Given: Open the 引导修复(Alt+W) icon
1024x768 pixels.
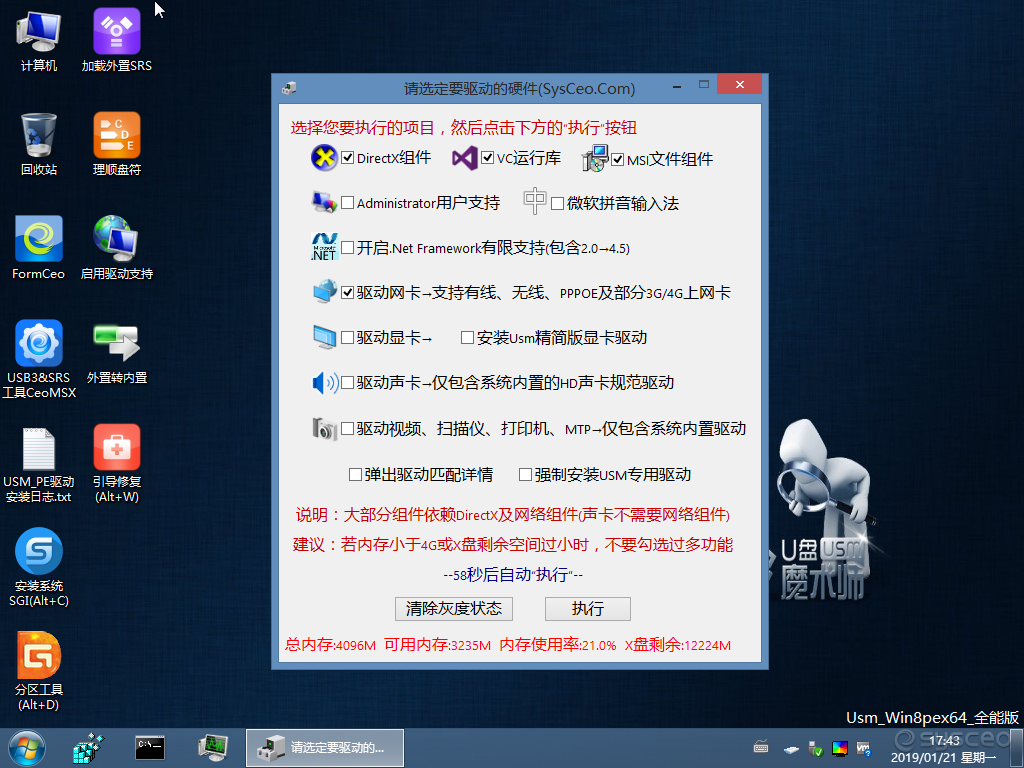Looking at the screenshot, I should [116, 463].
